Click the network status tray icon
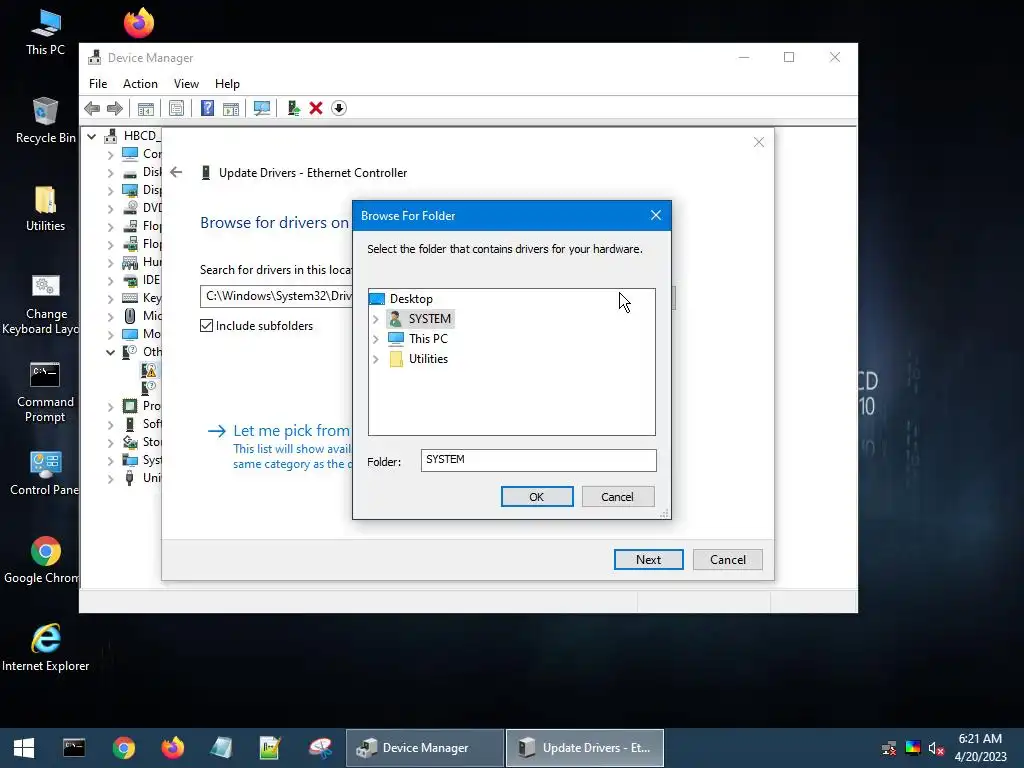The width and height of the screenshot is (1024, 768). click(x=889, y=748)
